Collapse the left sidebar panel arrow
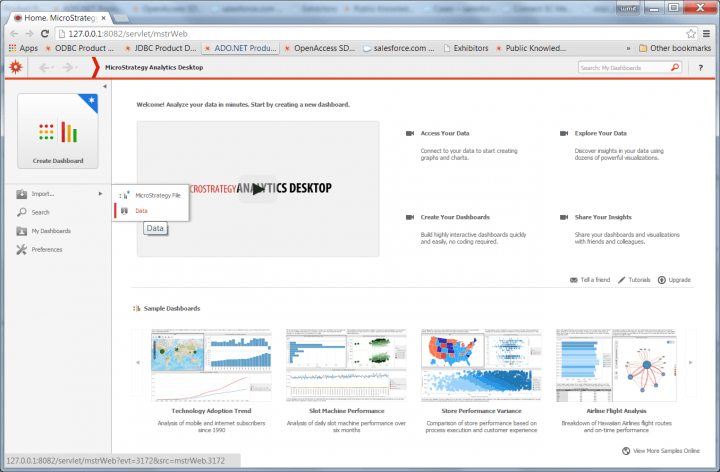 [x=105, y=87]
